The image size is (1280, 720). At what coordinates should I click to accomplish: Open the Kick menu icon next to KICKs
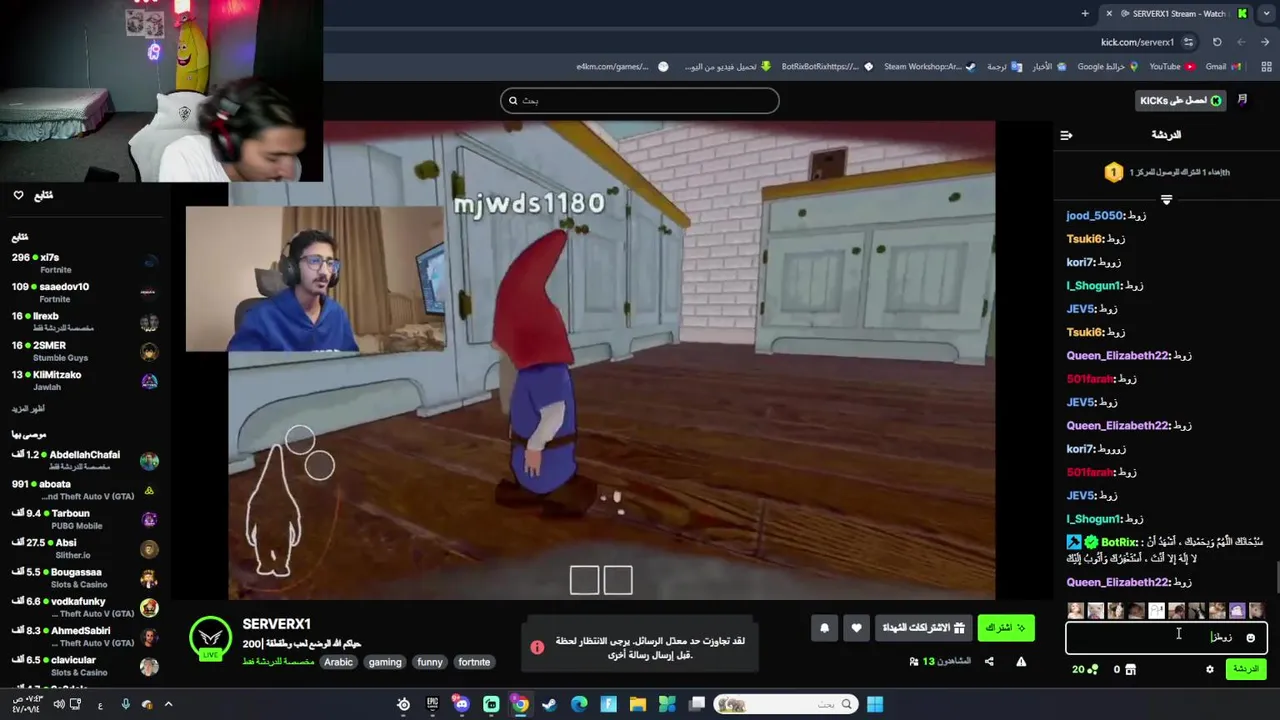point(1242,100)
